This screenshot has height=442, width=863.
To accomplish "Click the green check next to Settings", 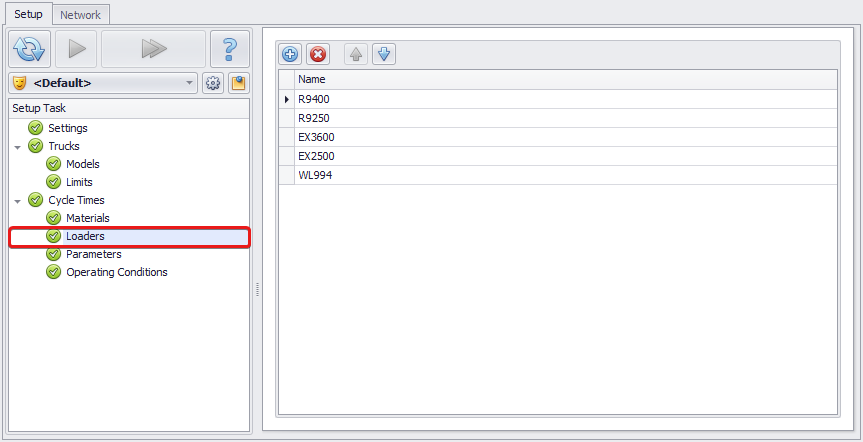I will pyautogui.click(x=35, y=128).
